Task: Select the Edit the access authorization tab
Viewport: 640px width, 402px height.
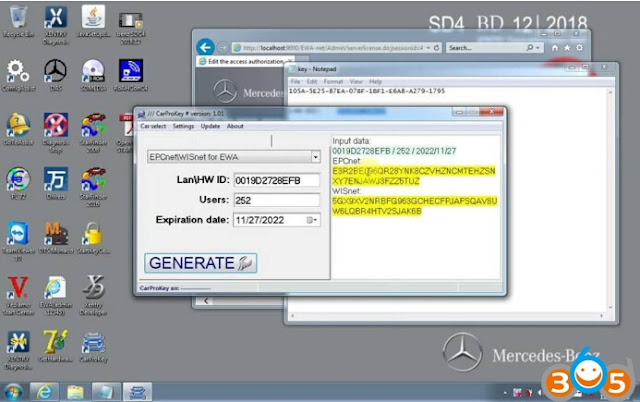Action: click(245, 62)
